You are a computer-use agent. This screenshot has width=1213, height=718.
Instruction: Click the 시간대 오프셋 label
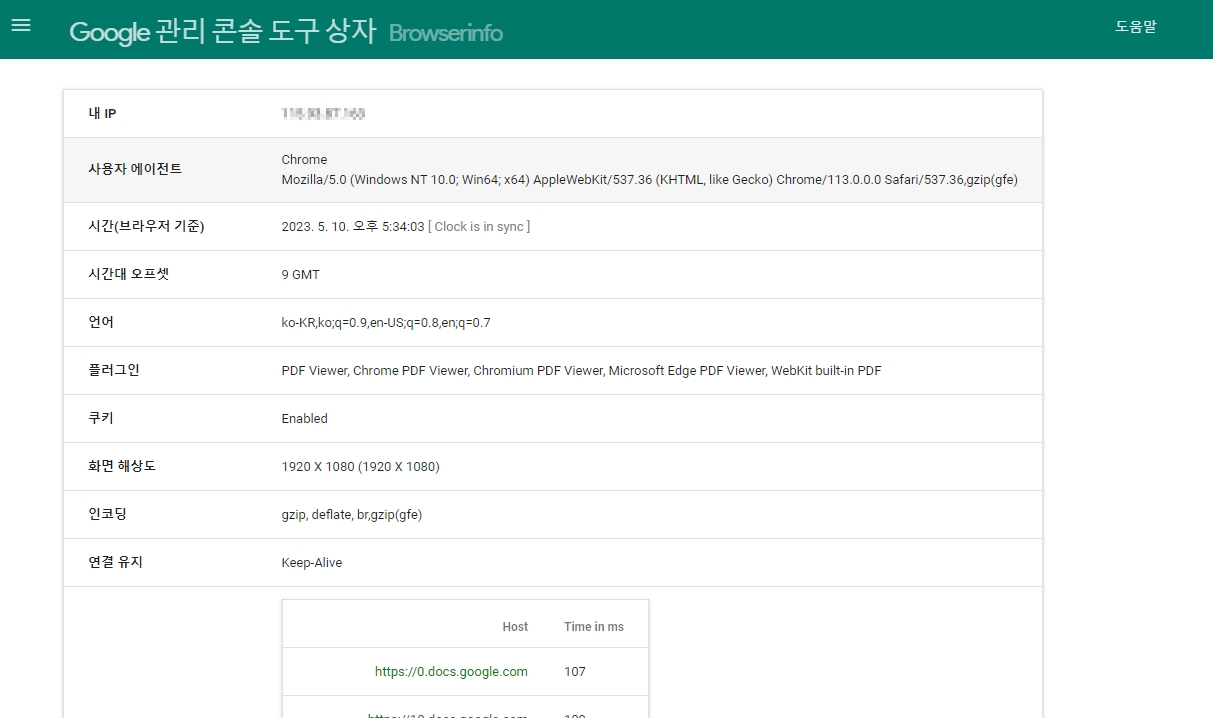129,274
